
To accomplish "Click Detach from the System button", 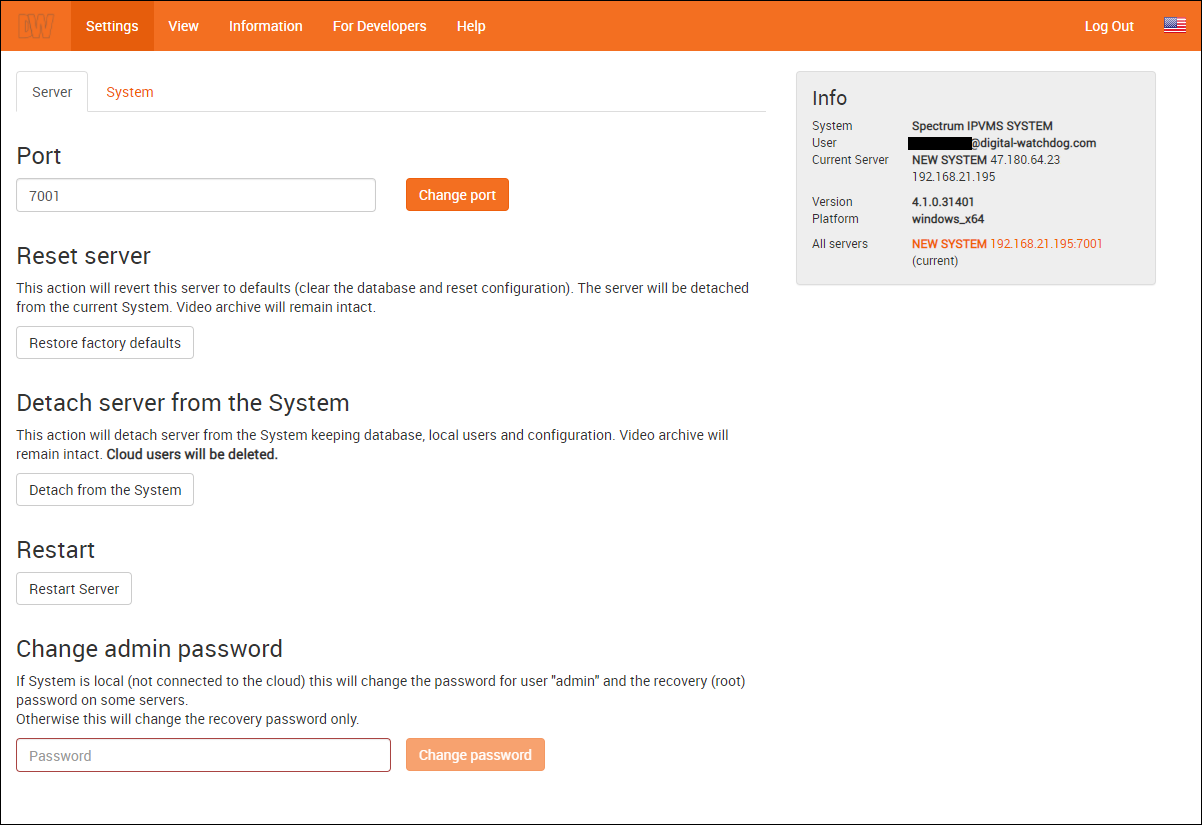I will [x=105, y=490].
